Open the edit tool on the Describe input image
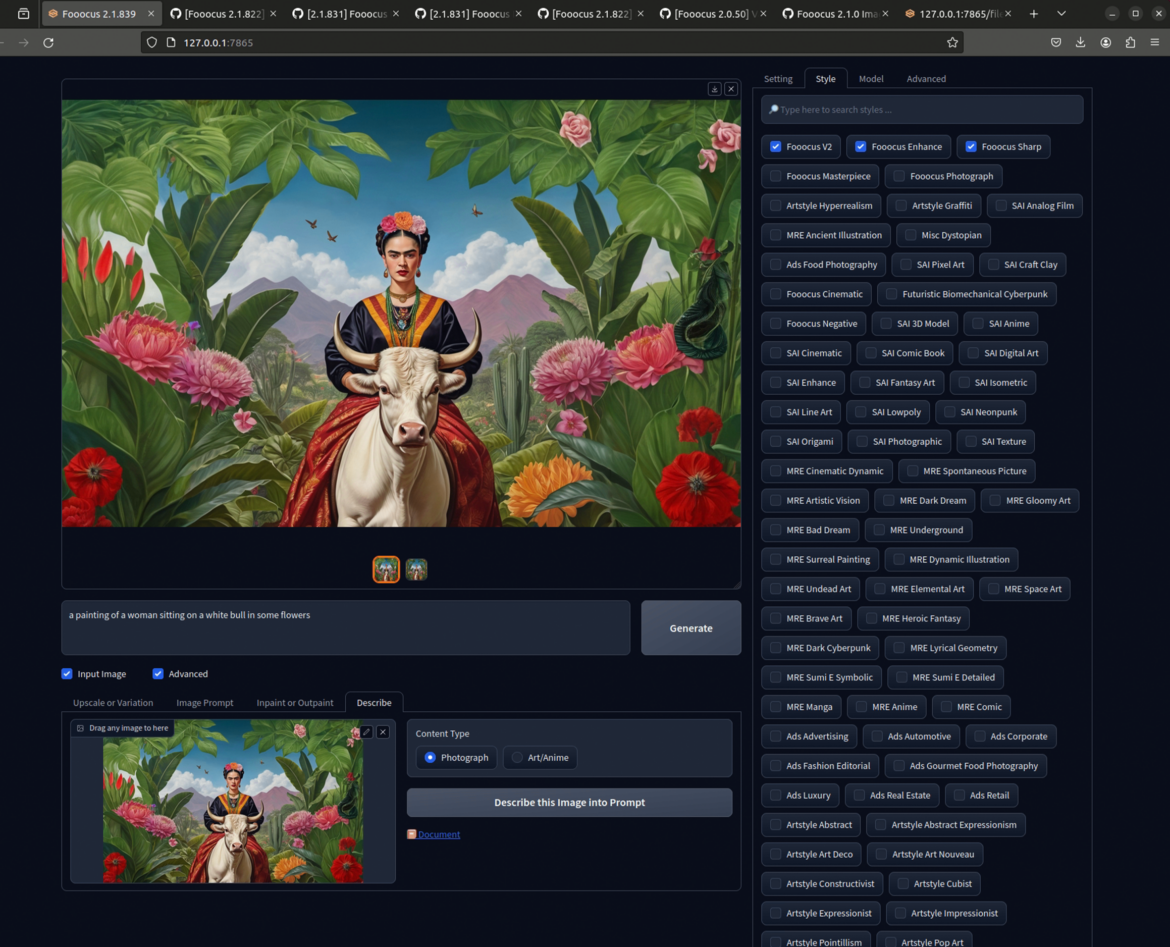 [366, 732]
